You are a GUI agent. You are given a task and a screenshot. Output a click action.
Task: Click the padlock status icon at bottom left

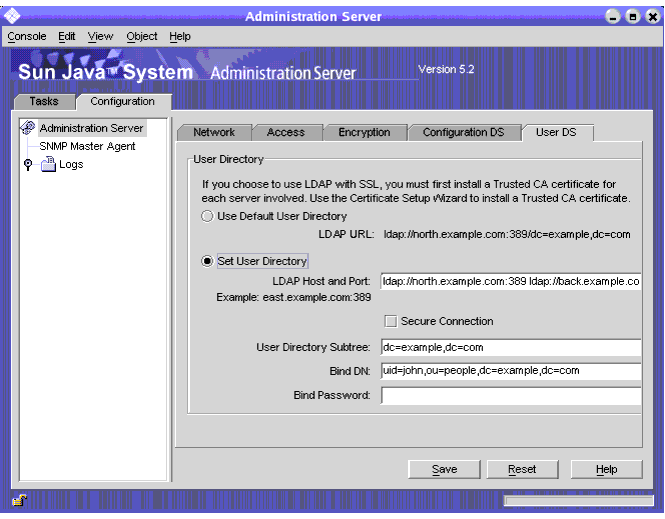pyautogui.click(x=19, y=501)
